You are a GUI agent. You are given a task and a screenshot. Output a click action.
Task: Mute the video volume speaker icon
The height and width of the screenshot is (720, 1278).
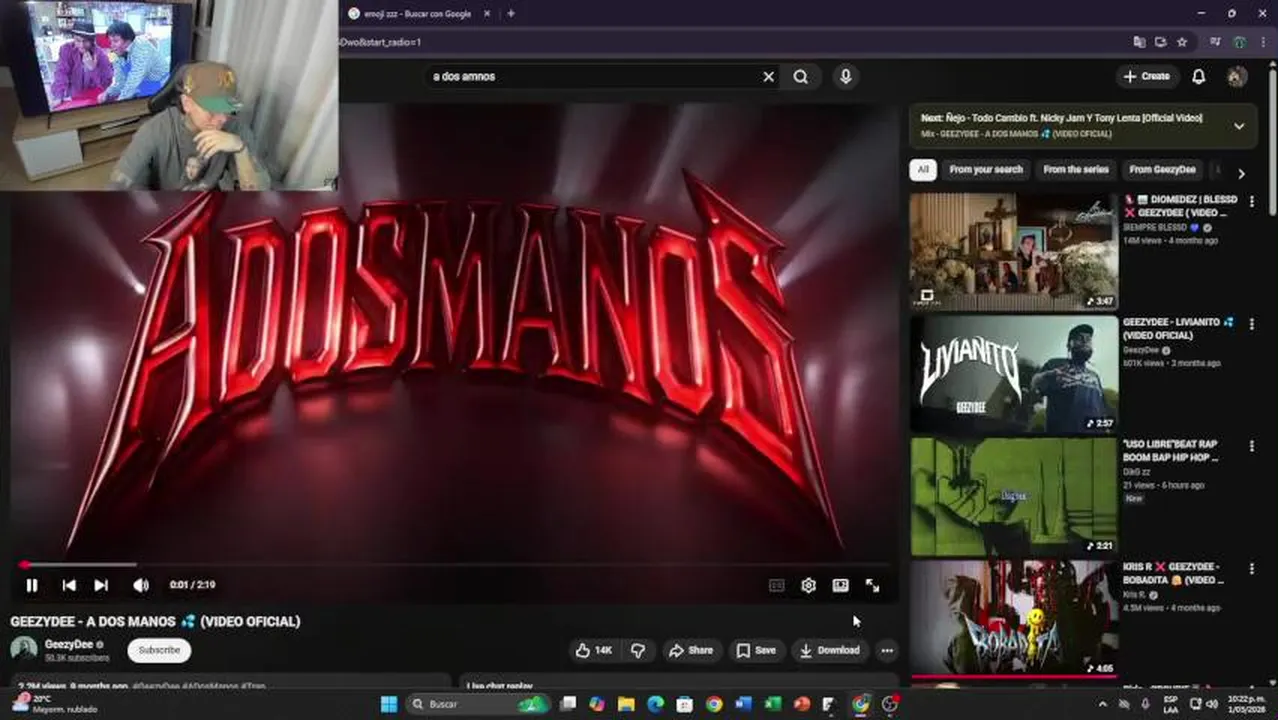pyautogui.click(x=141, y=586)
